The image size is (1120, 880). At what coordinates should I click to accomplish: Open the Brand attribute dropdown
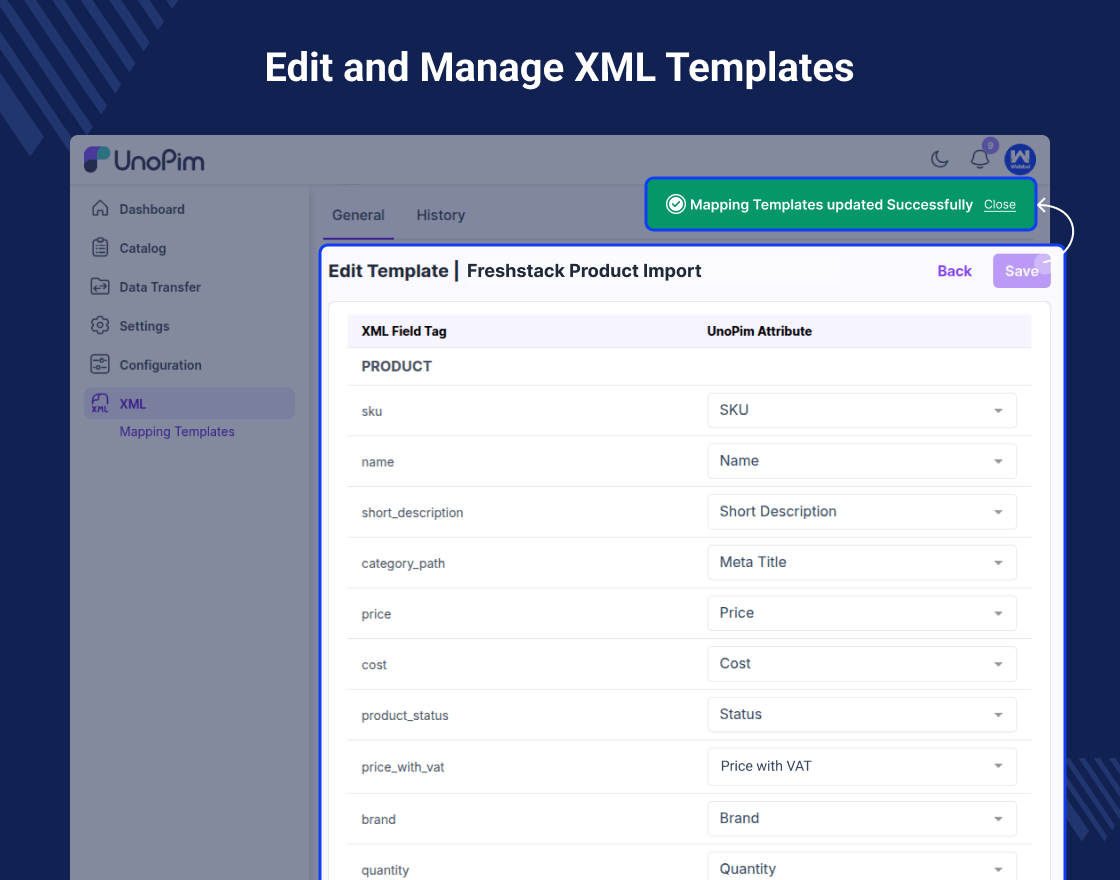pos(862,818)
